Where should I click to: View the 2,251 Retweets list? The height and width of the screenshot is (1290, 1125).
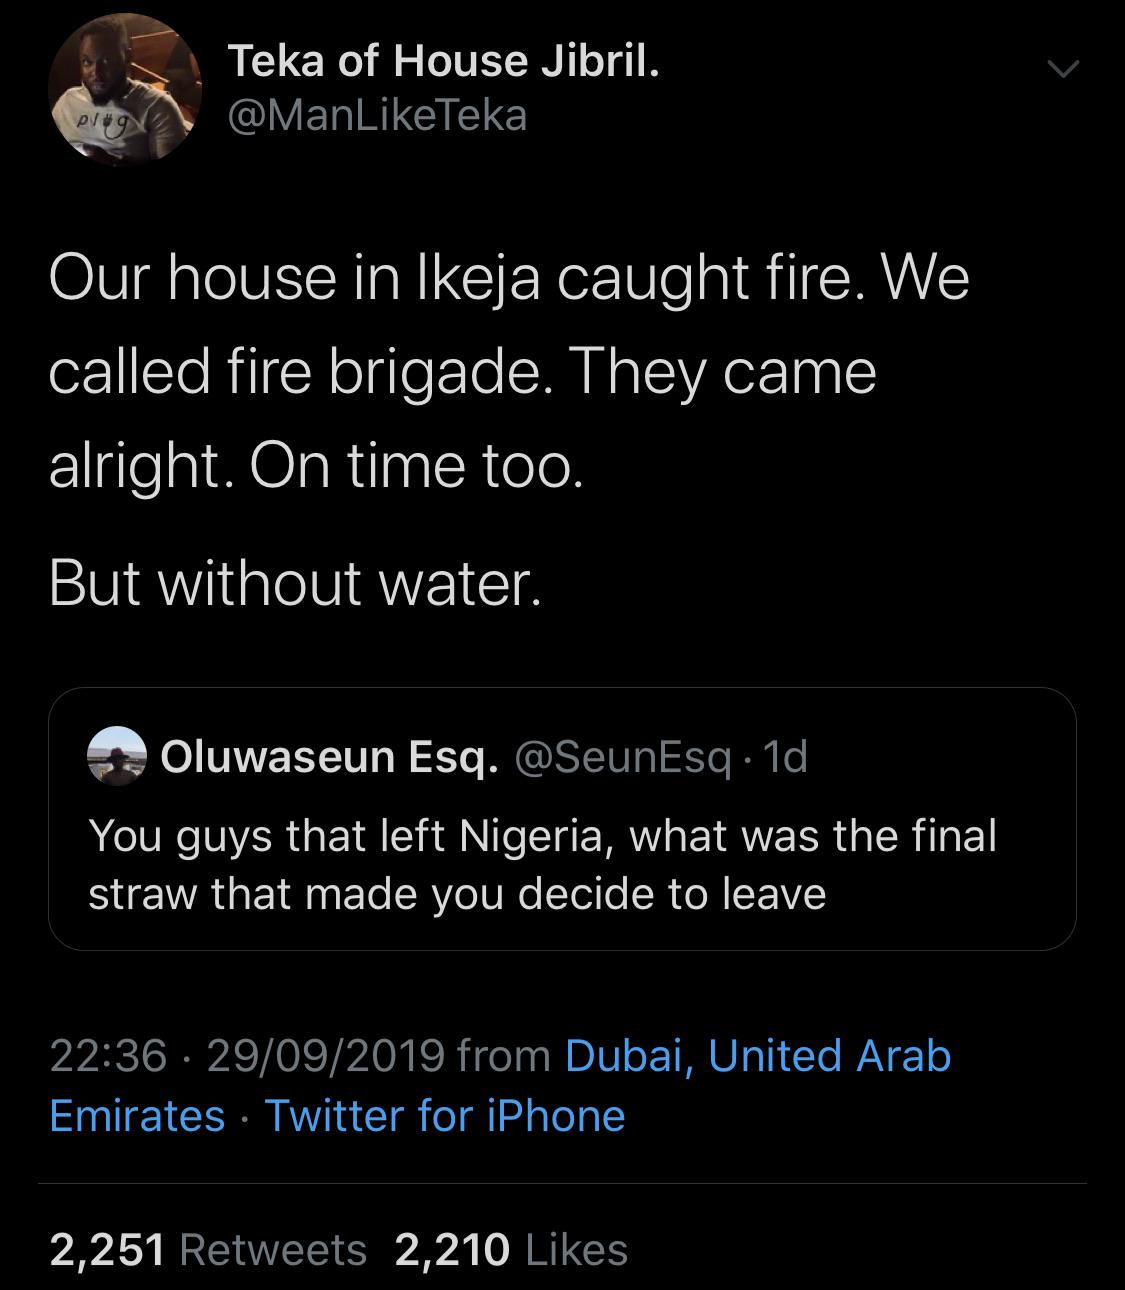tap(208, 1250)
